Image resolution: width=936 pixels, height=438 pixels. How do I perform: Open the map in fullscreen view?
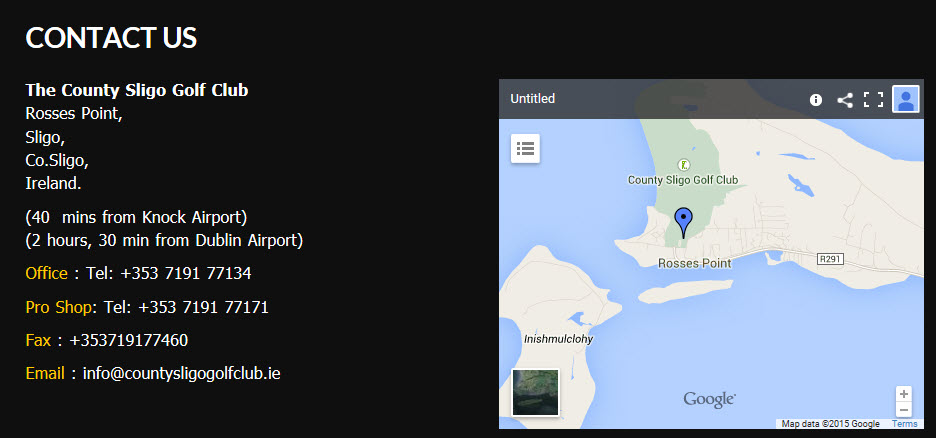(x=873, y=99)
